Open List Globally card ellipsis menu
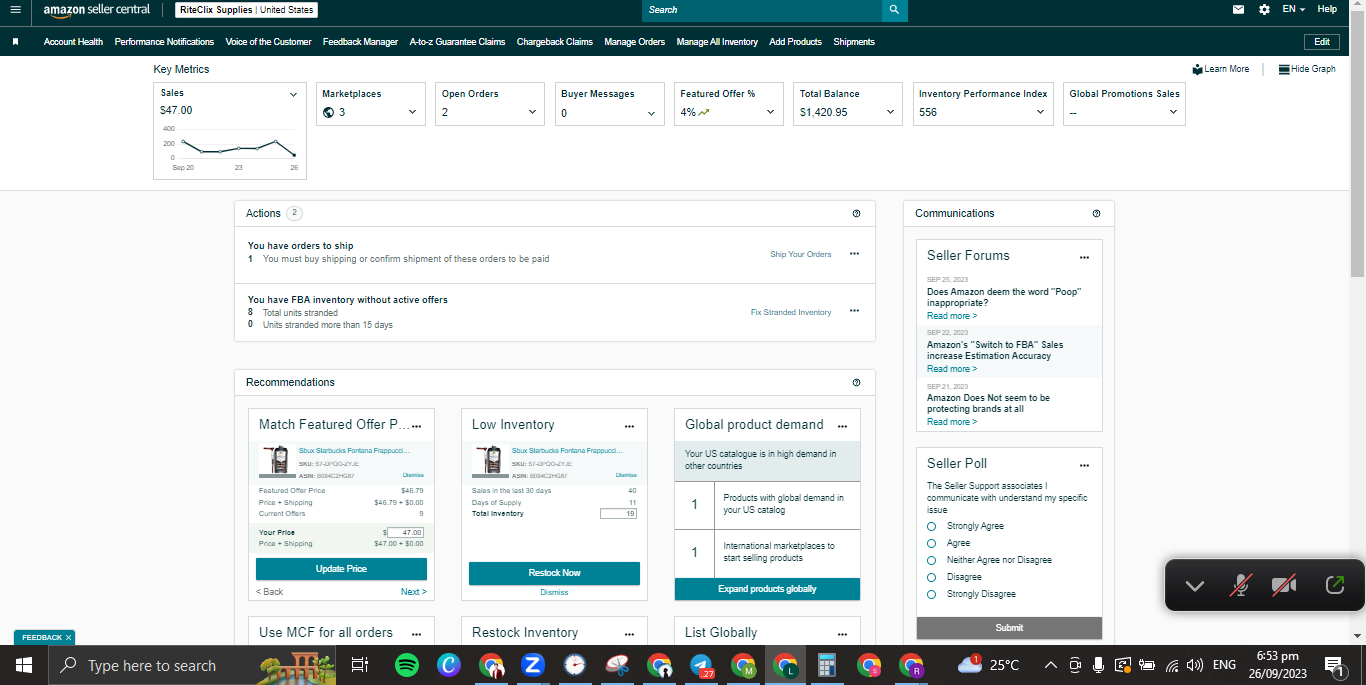1366x685 pixels. tap(842, 634)
